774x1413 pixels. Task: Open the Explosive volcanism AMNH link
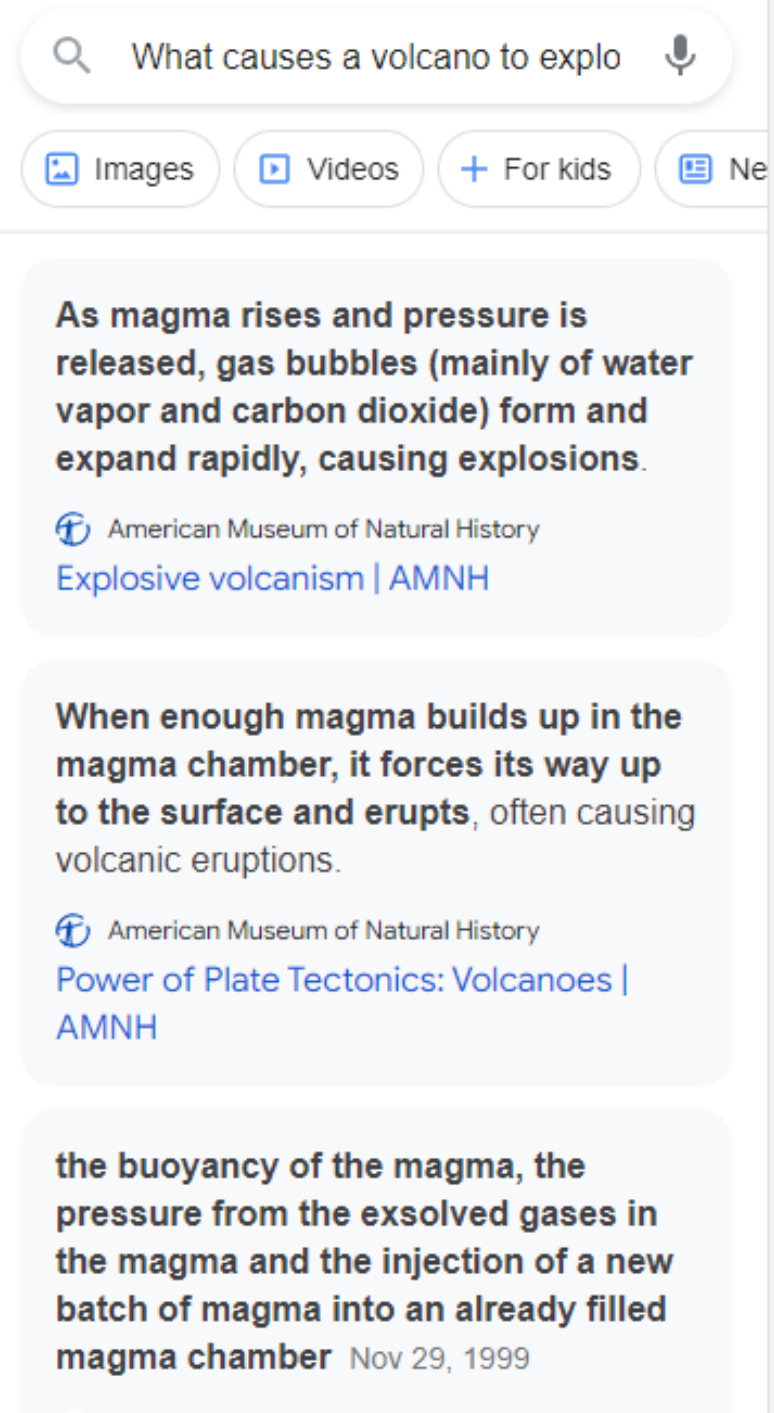[x=272, y=578]
